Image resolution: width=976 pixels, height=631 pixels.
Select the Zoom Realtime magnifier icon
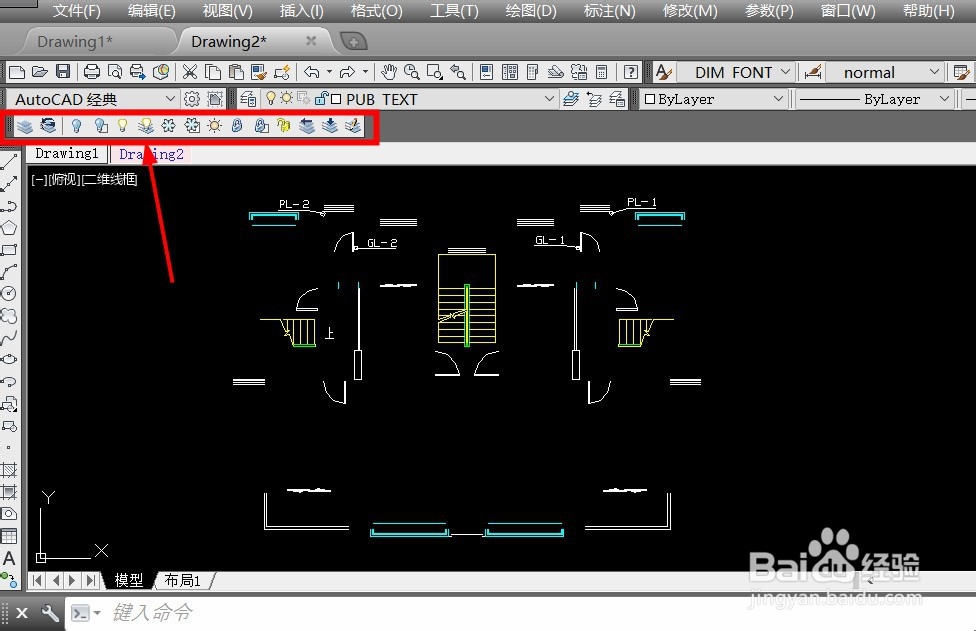[x=411, y=72]
